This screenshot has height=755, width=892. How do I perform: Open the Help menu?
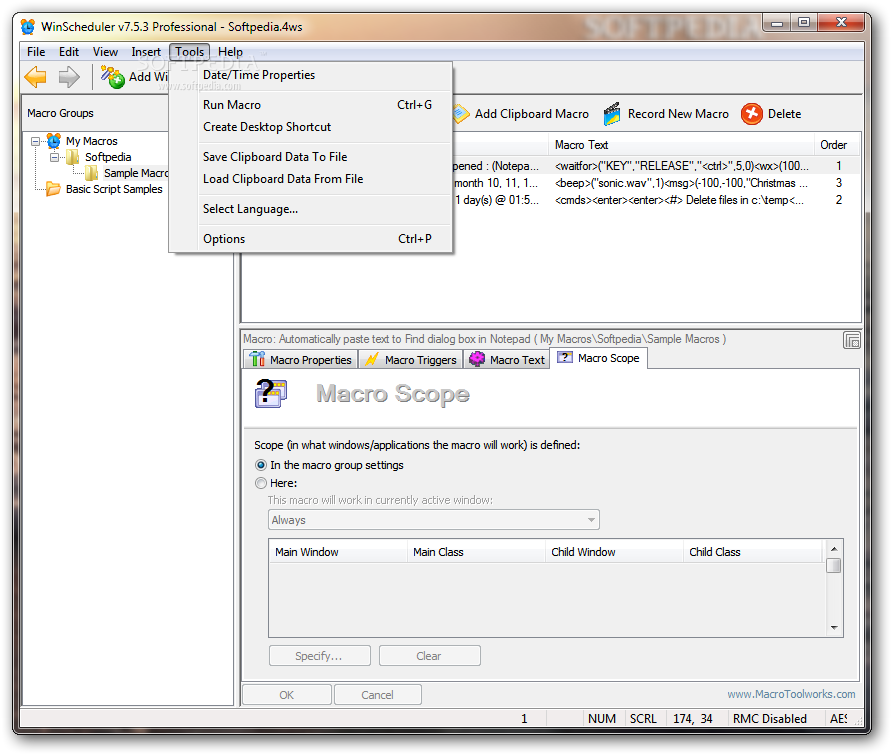click(230, 52)
